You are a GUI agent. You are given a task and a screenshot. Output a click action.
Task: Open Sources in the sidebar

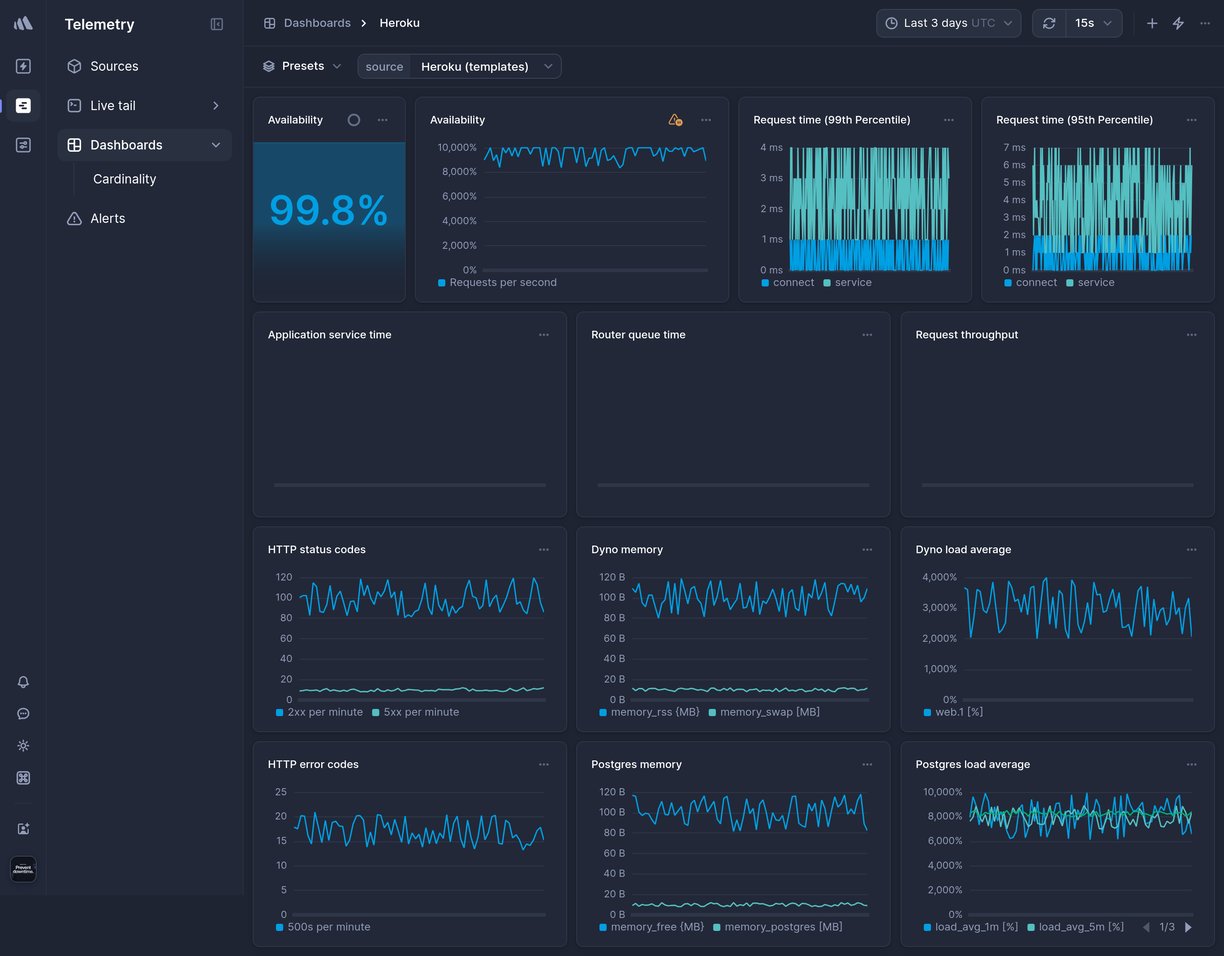[x=144, y=66]
